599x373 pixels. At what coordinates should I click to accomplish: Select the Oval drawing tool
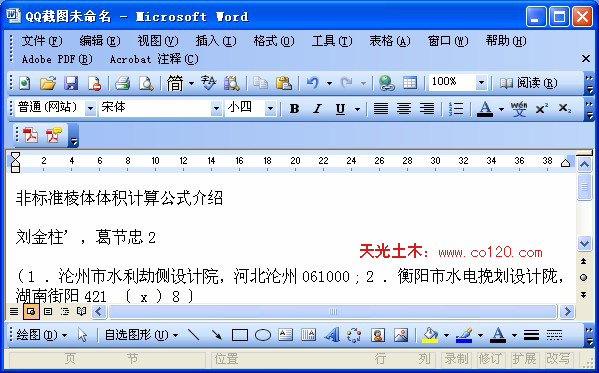263,335
